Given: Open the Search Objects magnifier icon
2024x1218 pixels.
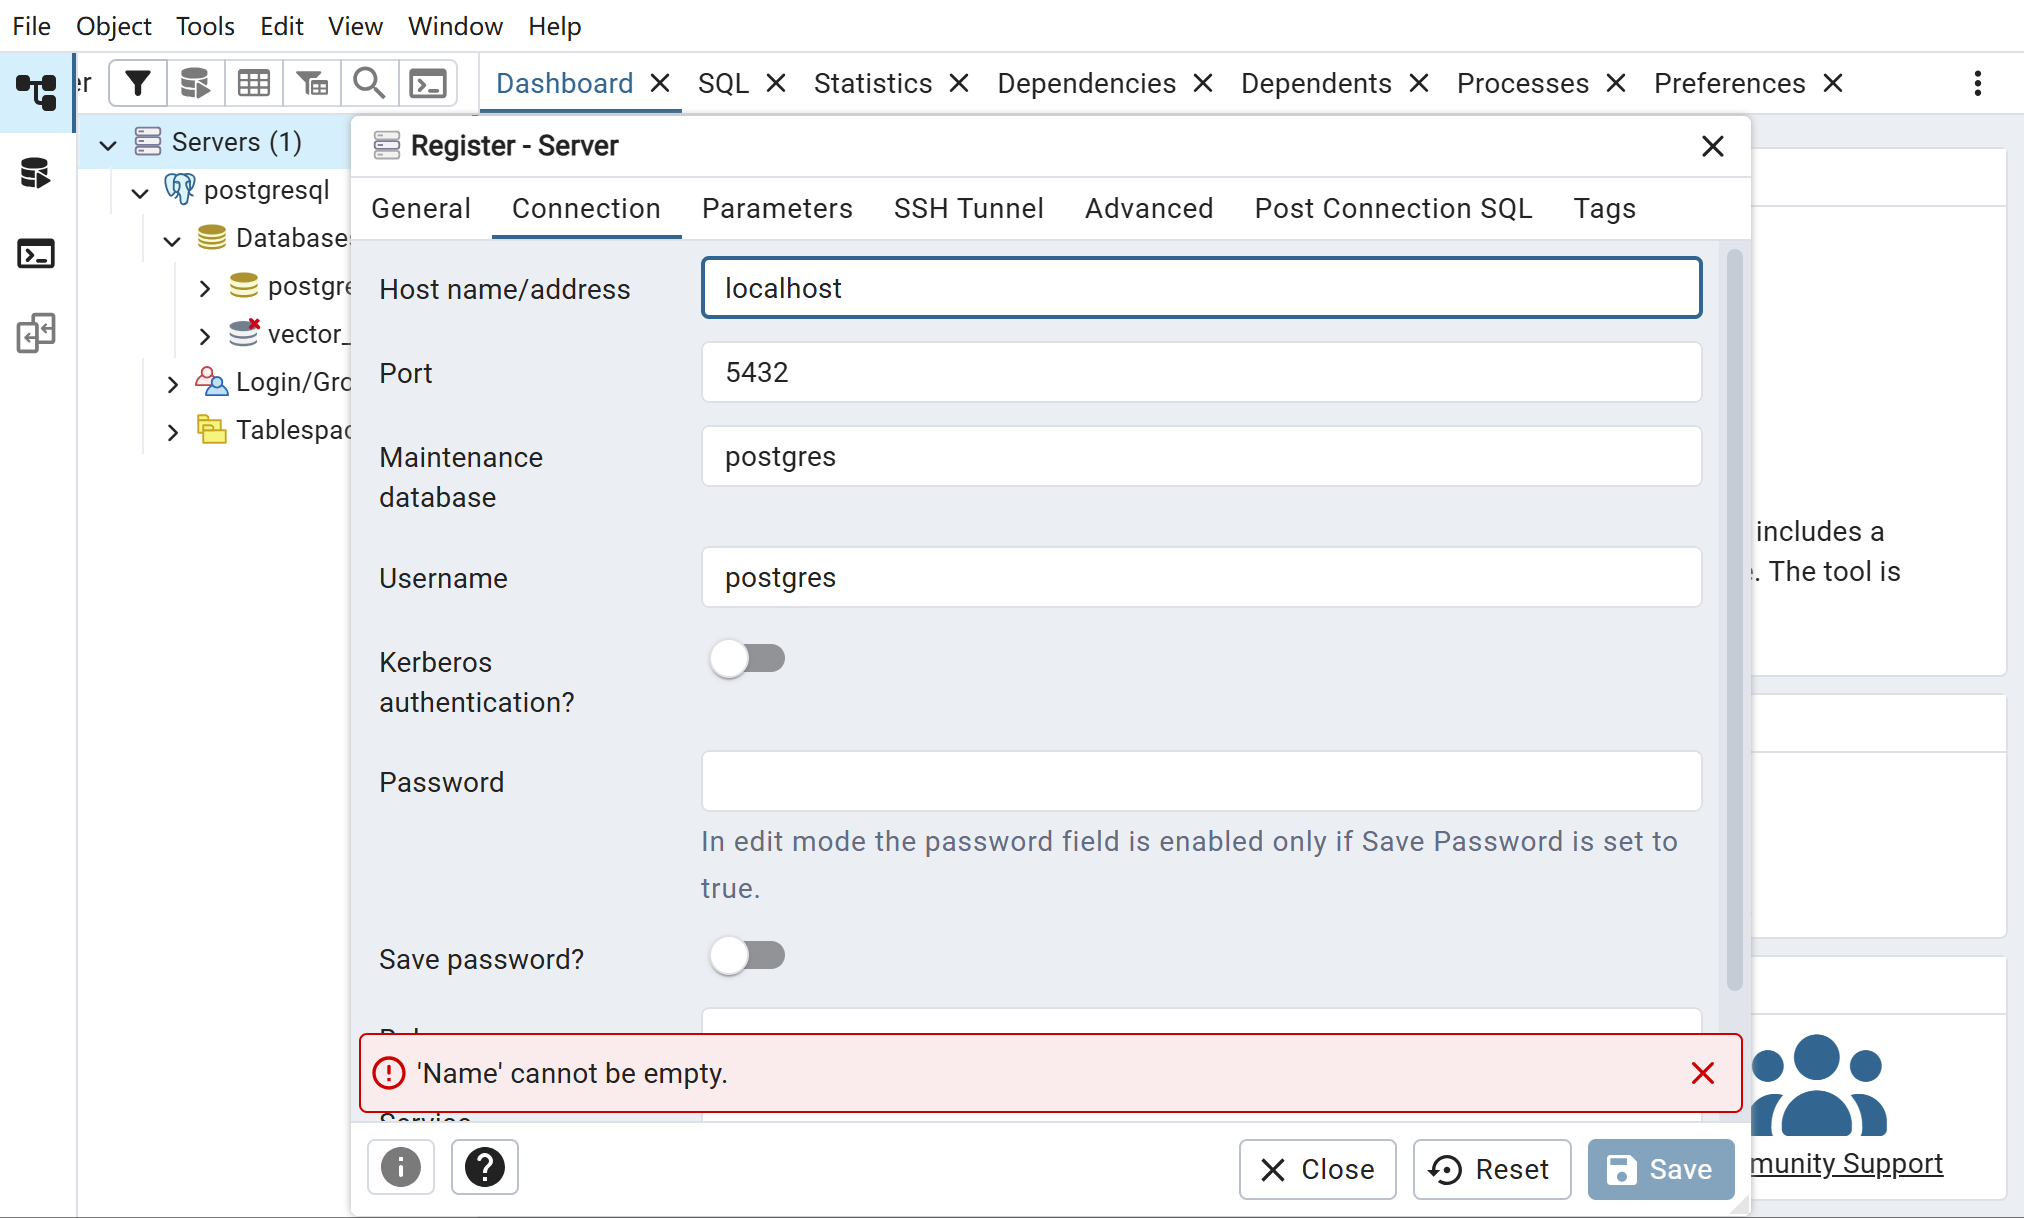Looking at the screenshot, I should (369, 84).
